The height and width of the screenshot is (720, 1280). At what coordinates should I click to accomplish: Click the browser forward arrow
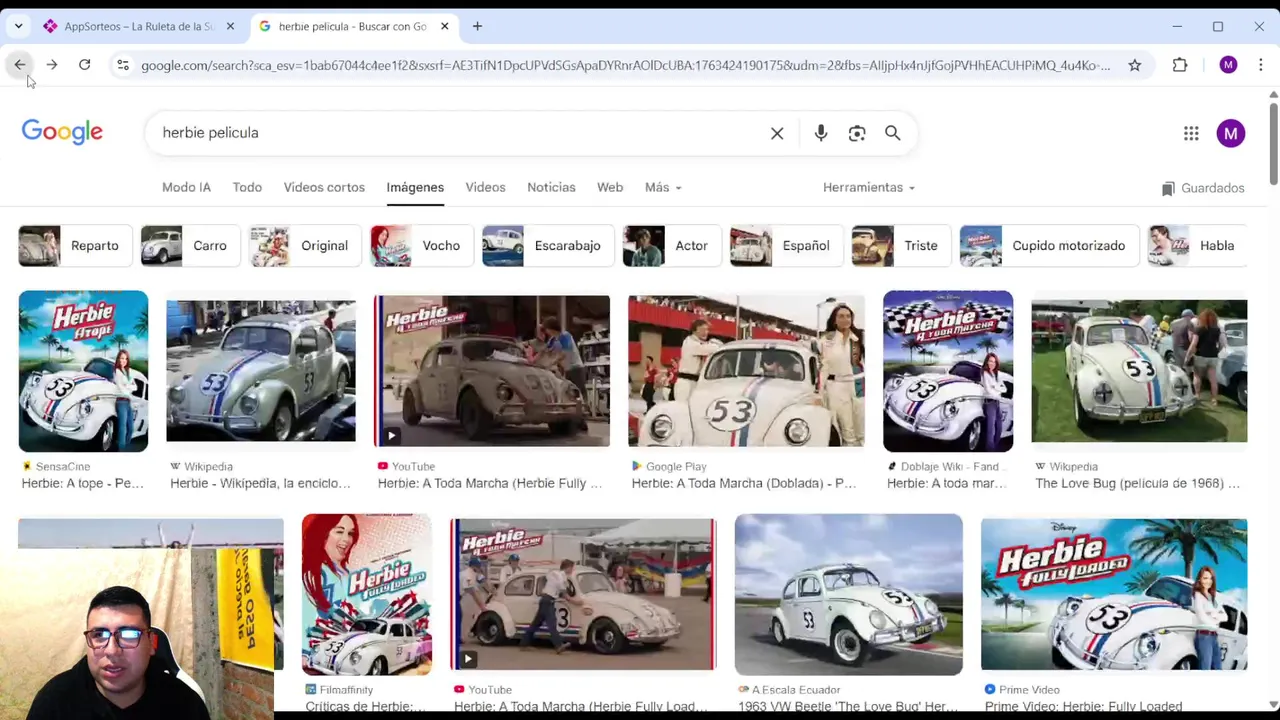click(52, 65)
